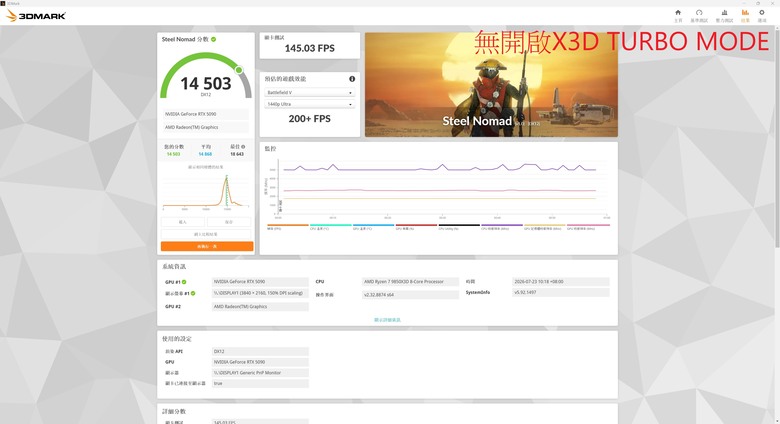Image resolution: width=780 pixels, height=424 pixels.
Task: Click the 'true' value in used settings
Action: [x=260, y=384]
